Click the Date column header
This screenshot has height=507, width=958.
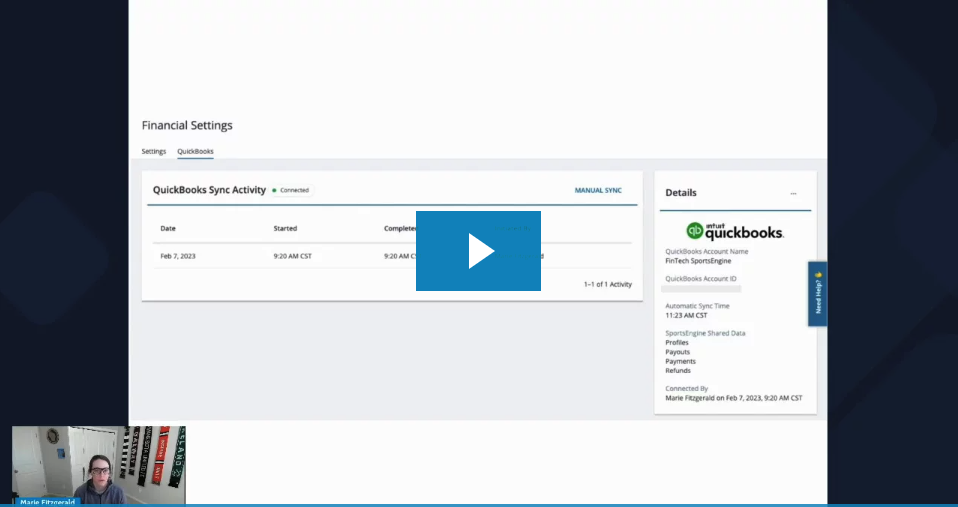[x=168, y=228]
